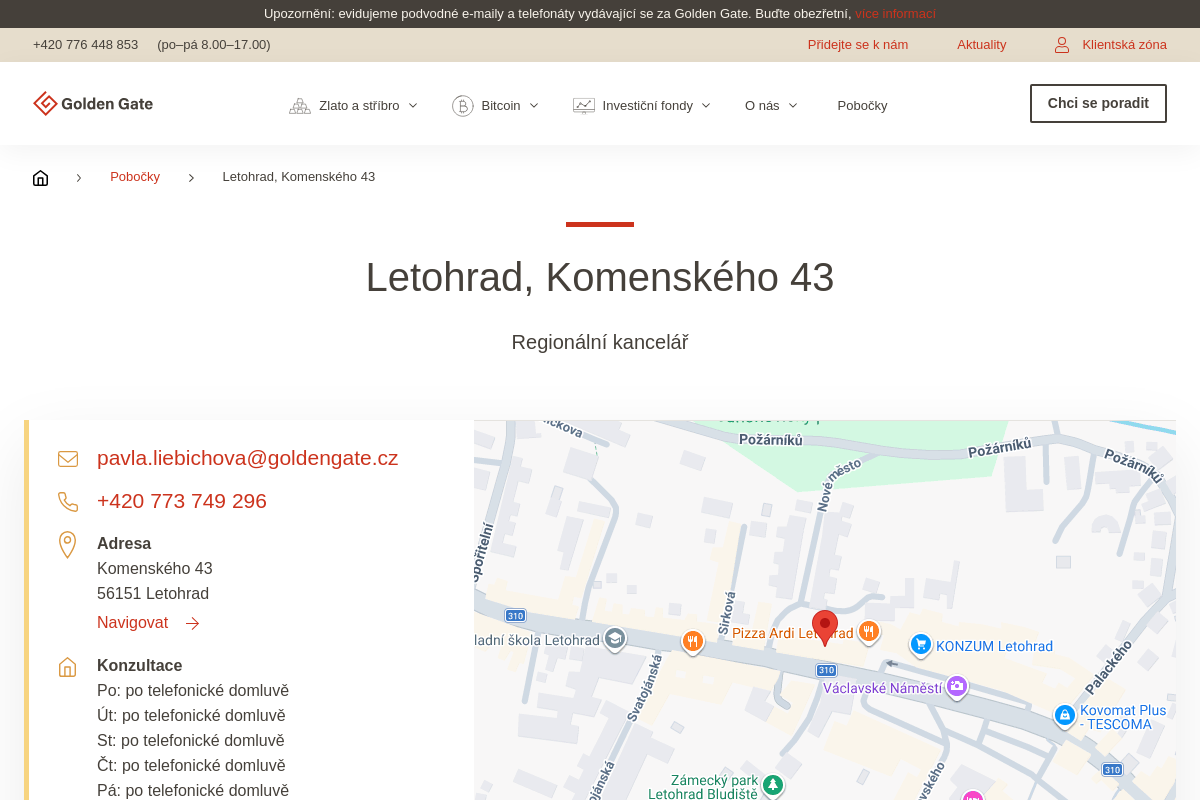The height and width of the screenshot is (800, 1200).
Task: Click the home breadcrumb icon
Action: 40,178
